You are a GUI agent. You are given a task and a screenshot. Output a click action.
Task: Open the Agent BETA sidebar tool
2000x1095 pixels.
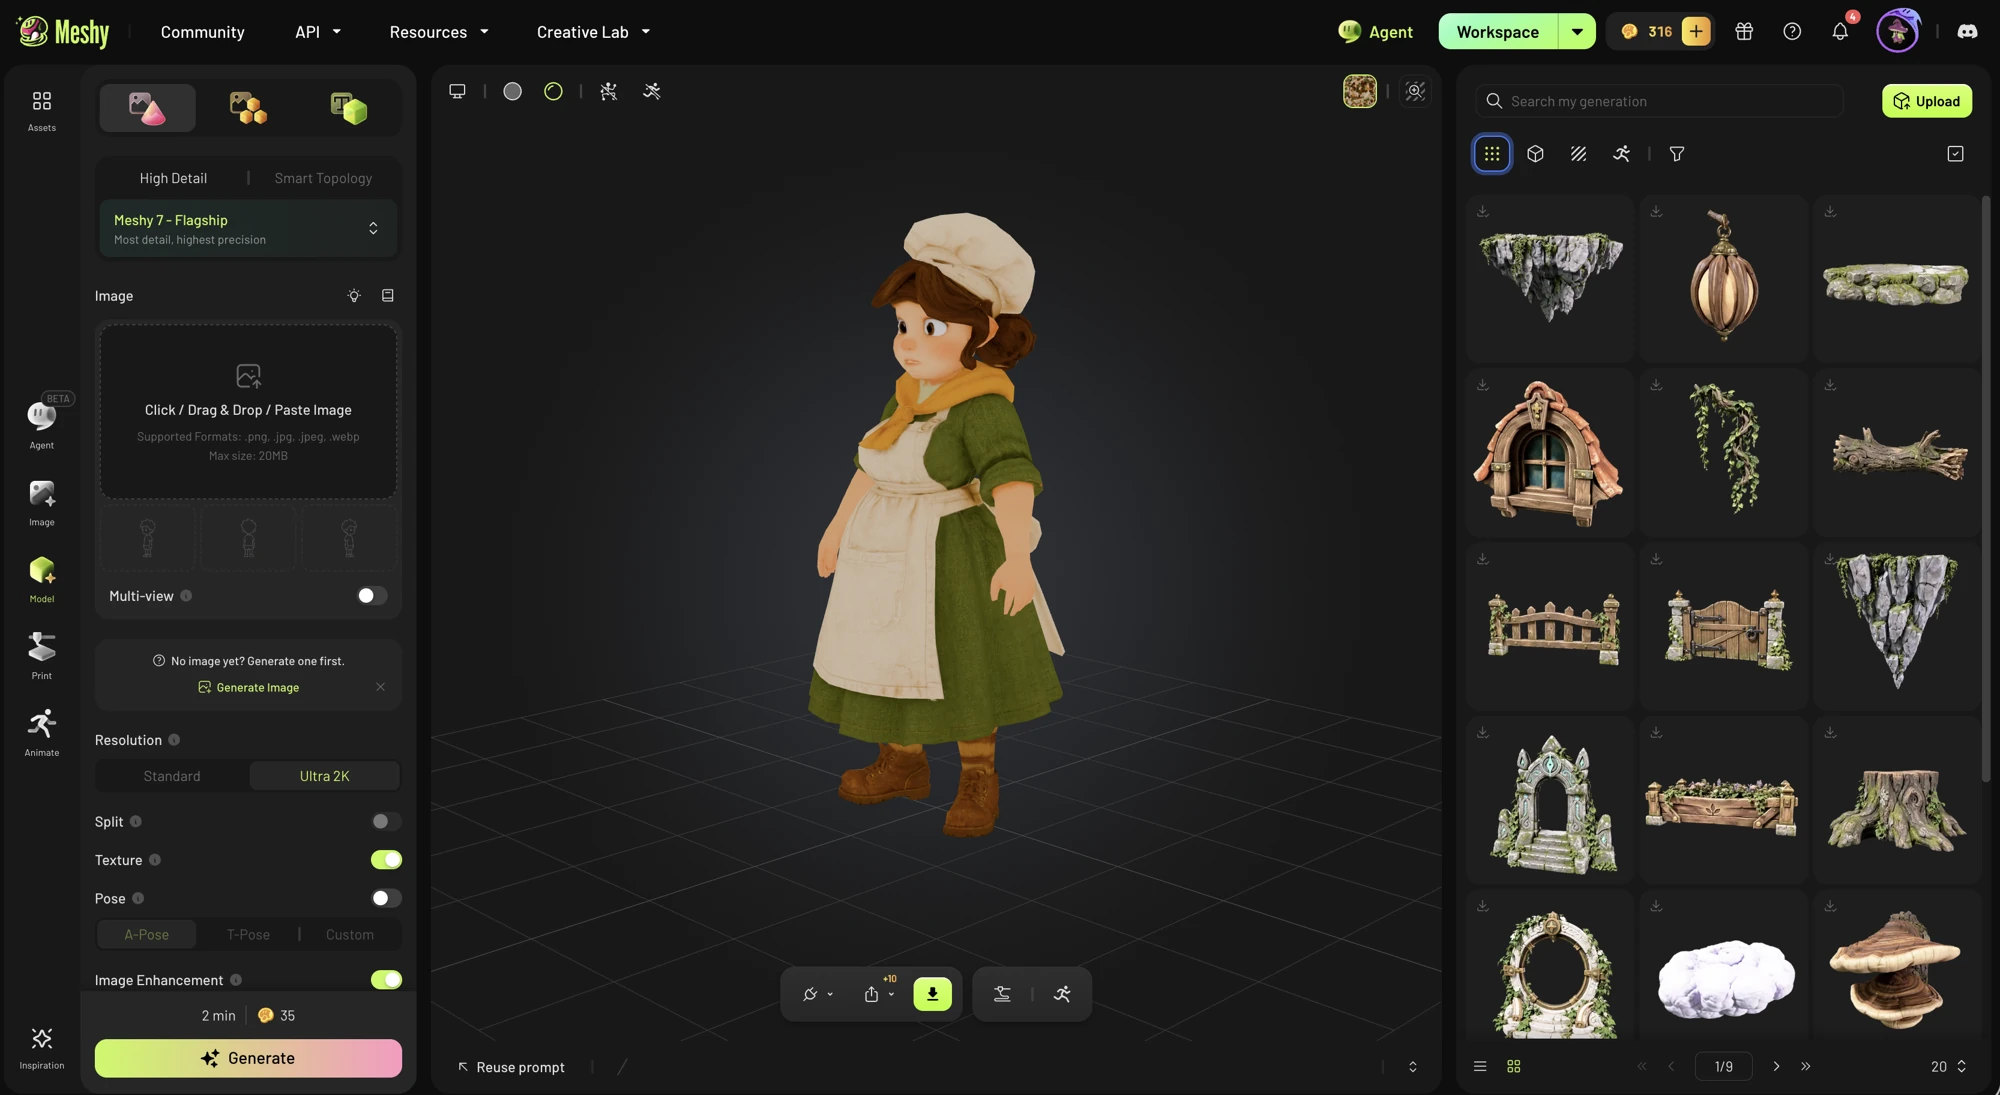41,423
